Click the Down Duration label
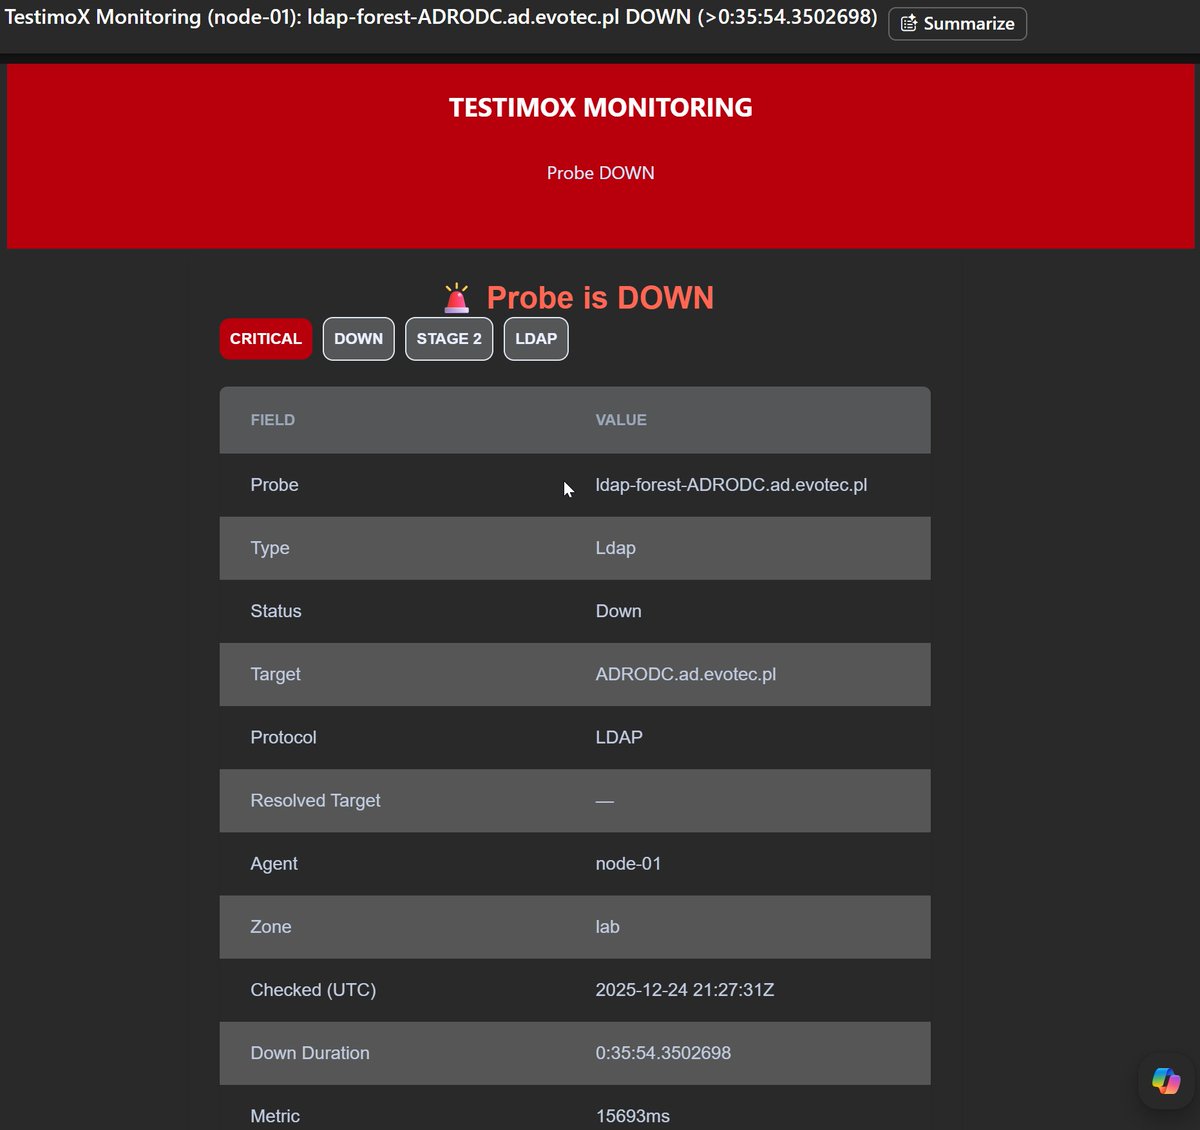The width and height of the screenshot is (1200, 1130). (310, 1053)
